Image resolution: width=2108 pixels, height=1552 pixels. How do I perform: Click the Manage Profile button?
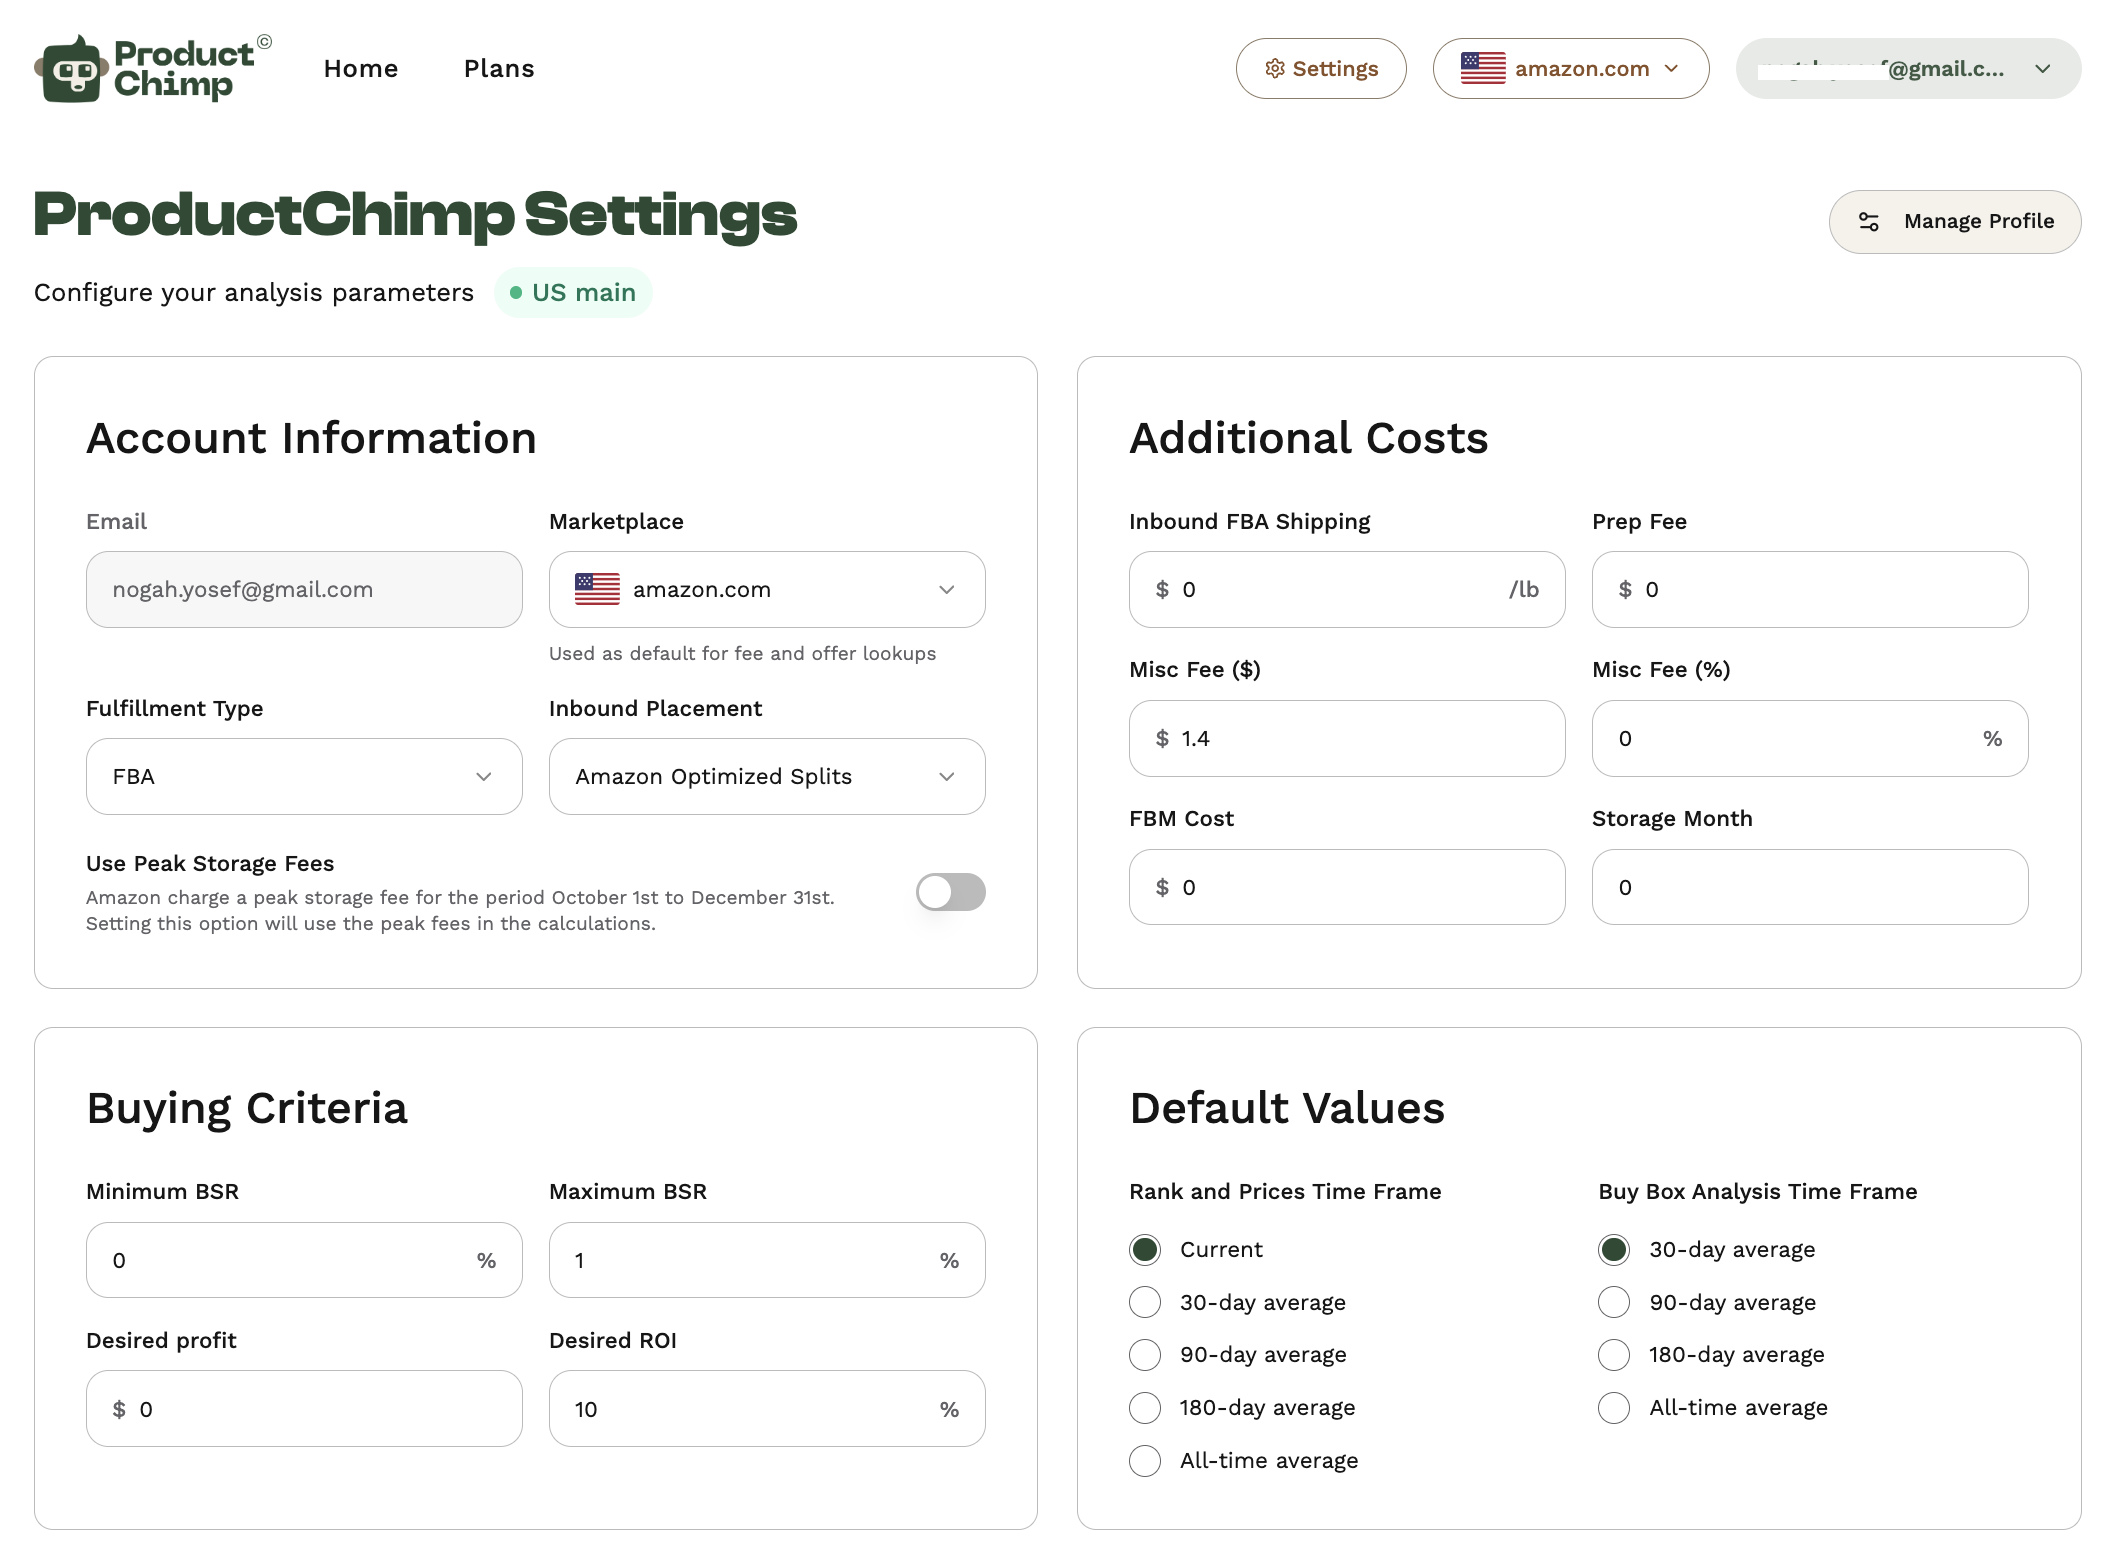click(x=1955, y=222)
